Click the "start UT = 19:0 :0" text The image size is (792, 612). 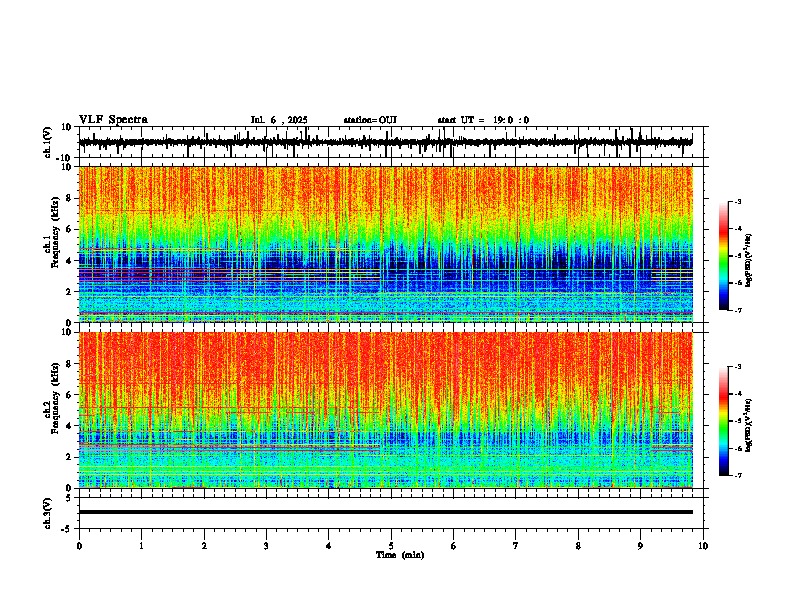click(x=483, y=120)
